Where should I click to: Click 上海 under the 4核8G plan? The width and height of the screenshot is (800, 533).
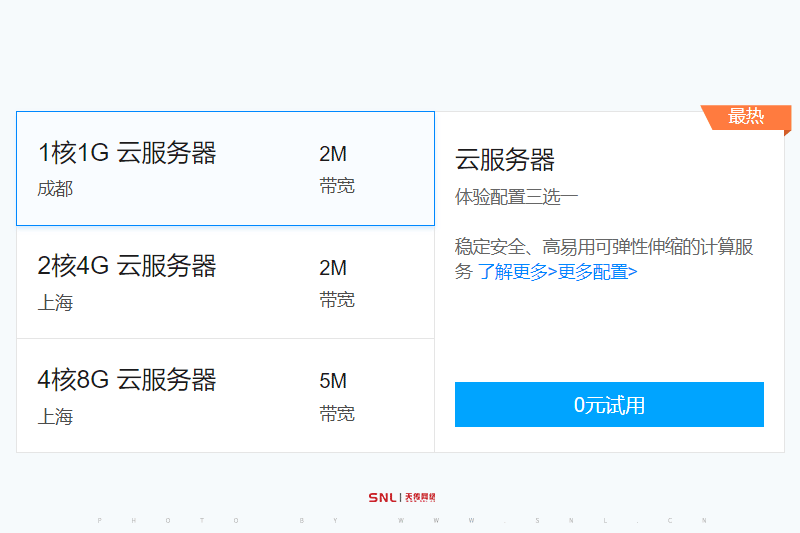[x=55, y=416]
